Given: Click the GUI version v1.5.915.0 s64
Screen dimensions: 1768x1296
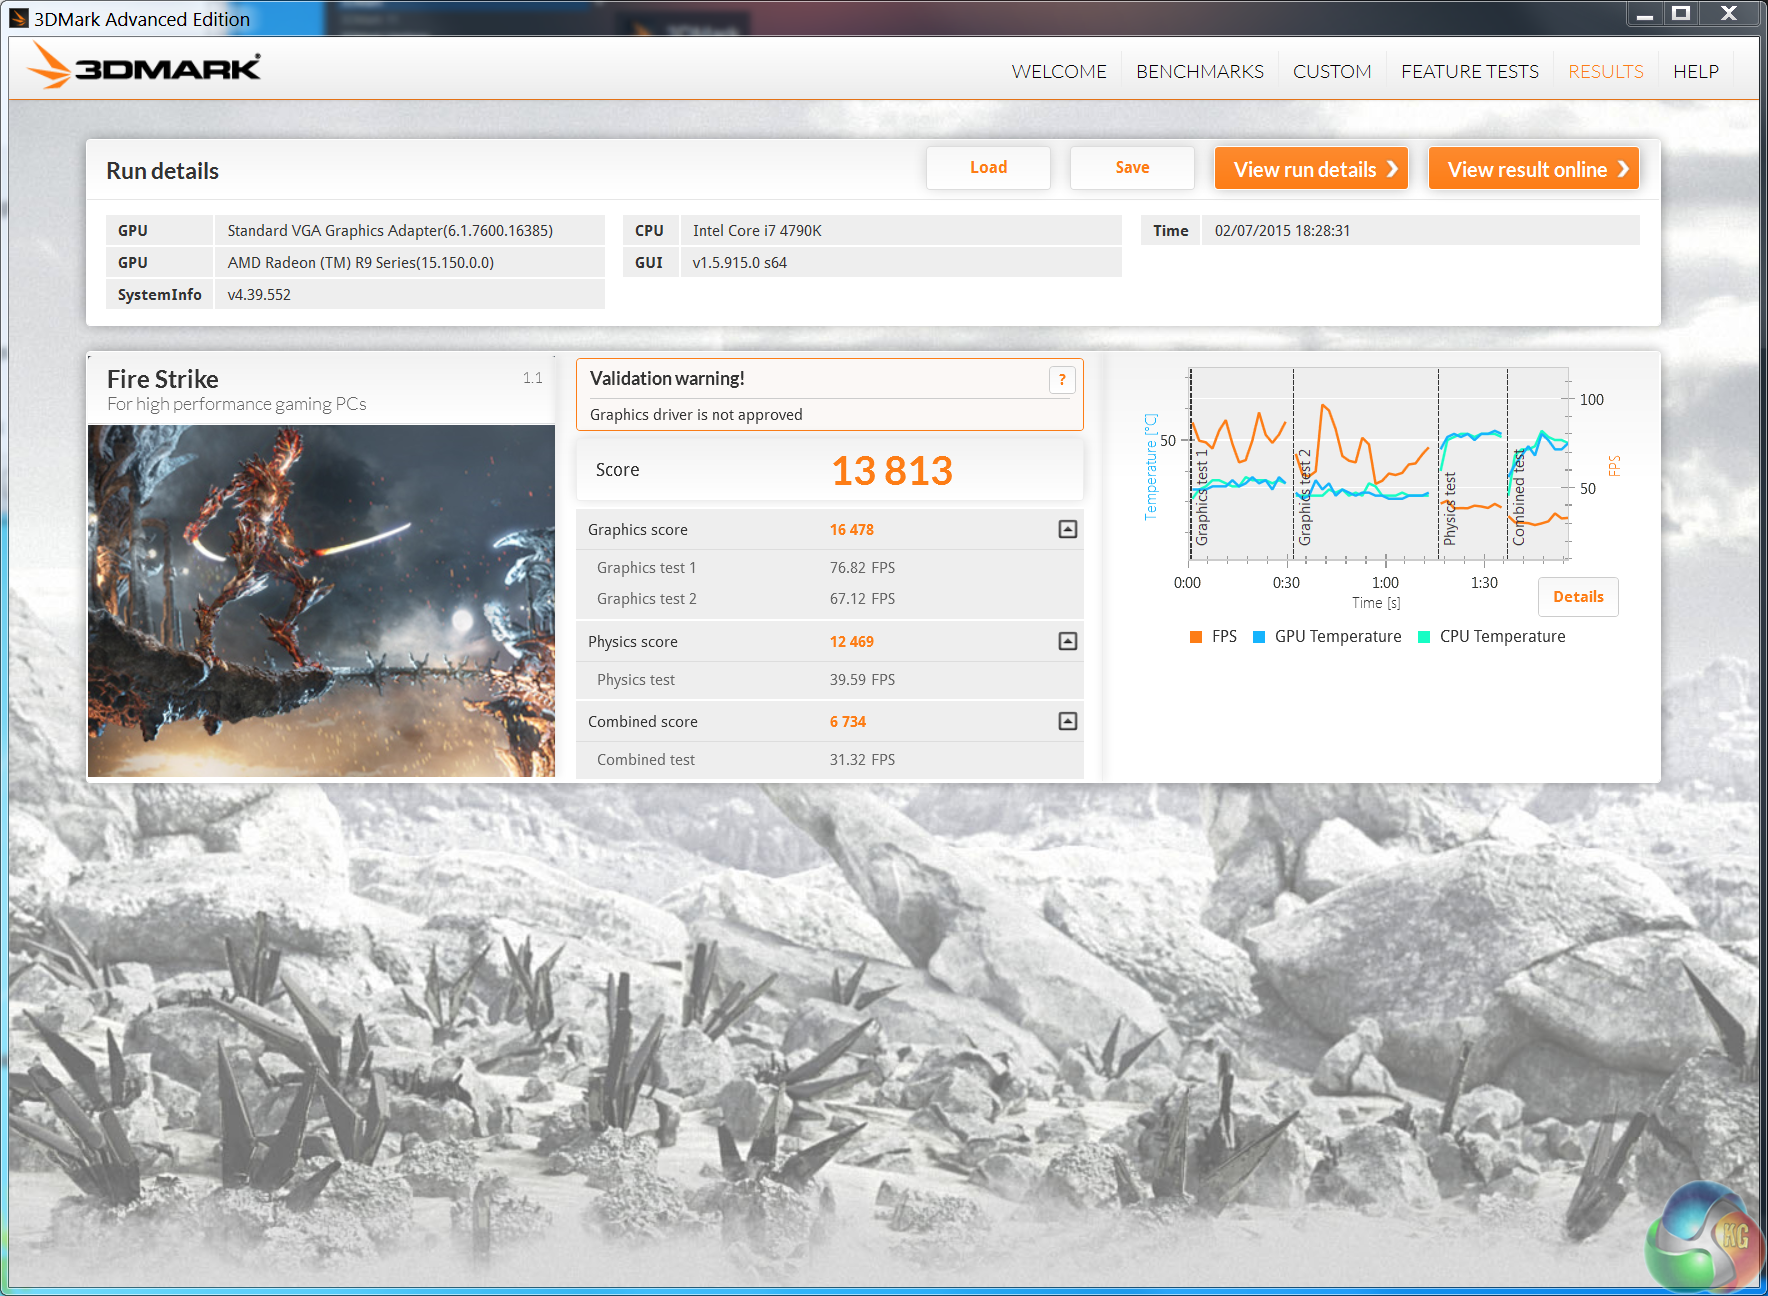Looking at the screenshot, I should 740,263.
